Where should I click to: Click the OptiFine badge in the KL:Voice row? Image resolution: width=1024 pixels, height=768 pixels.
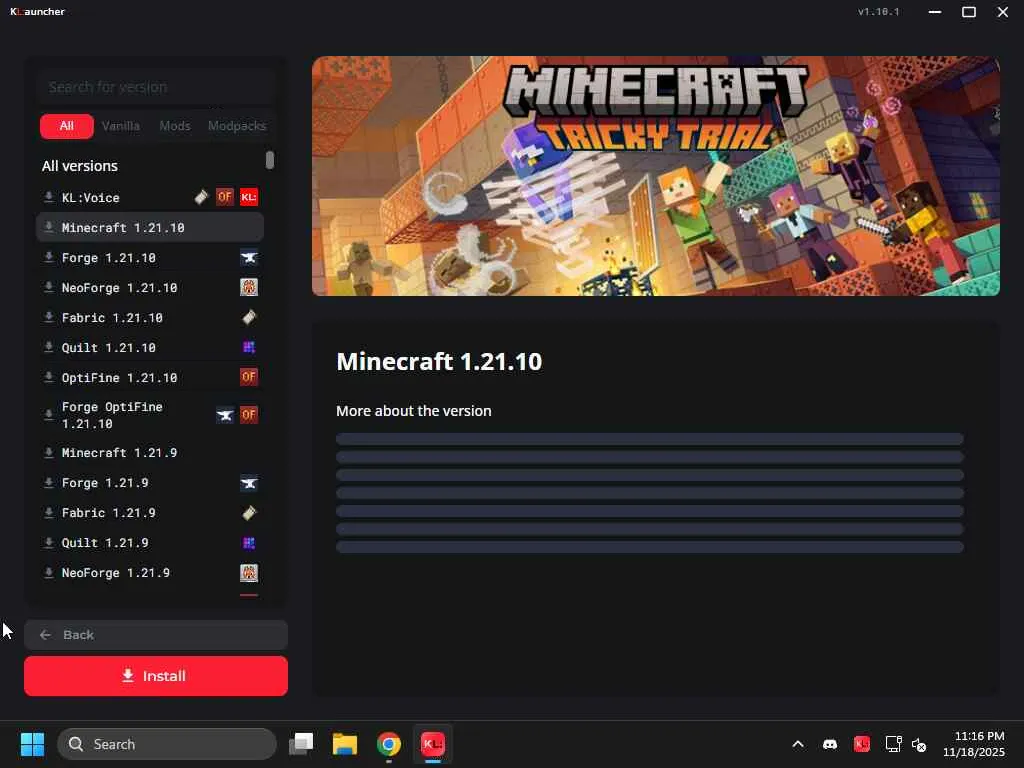point(225,197)
